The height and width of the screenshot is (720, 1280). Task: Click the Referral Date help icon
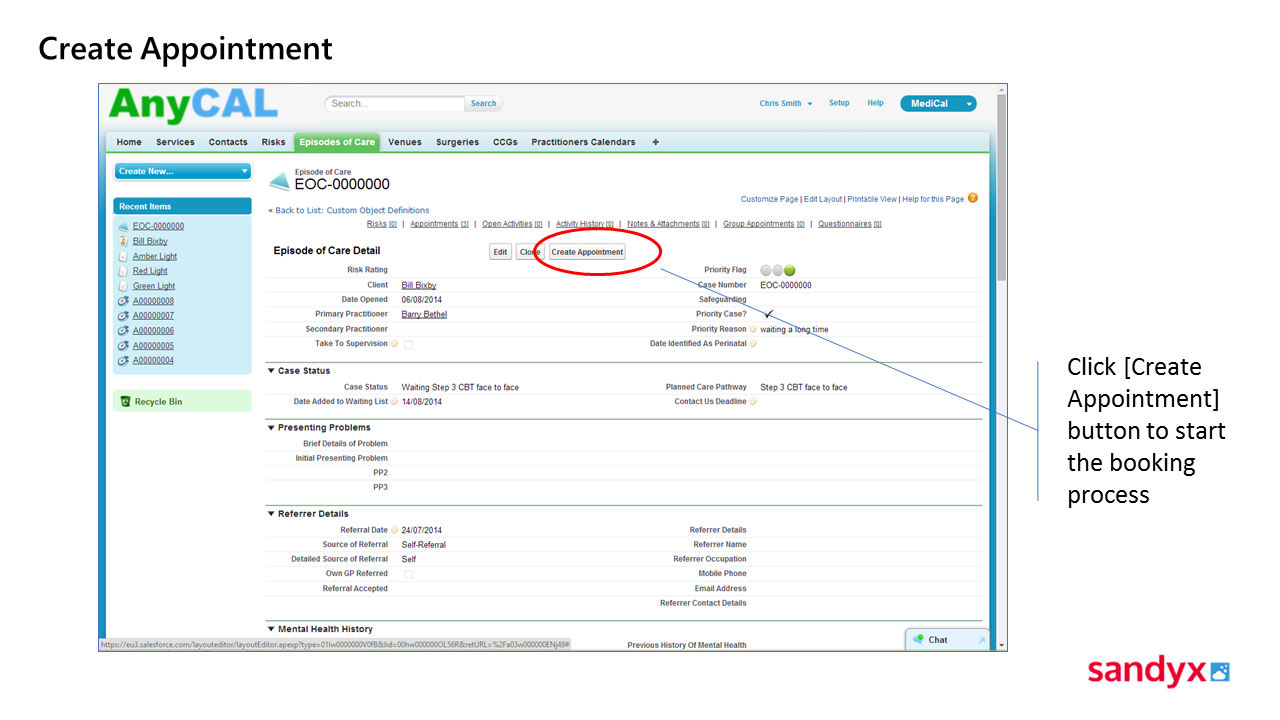click(395, 530)
